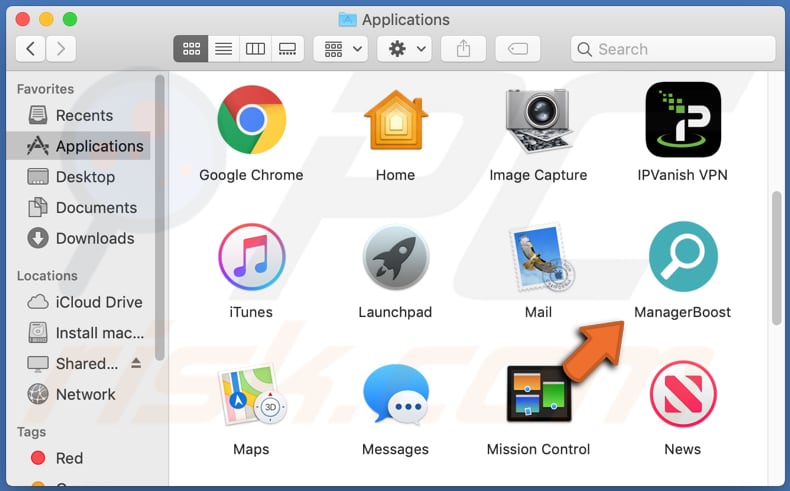Viewport: 790px width, 491px height.
Task: Select the ManagerBoost magnifier icon
Action: point(683,256)
